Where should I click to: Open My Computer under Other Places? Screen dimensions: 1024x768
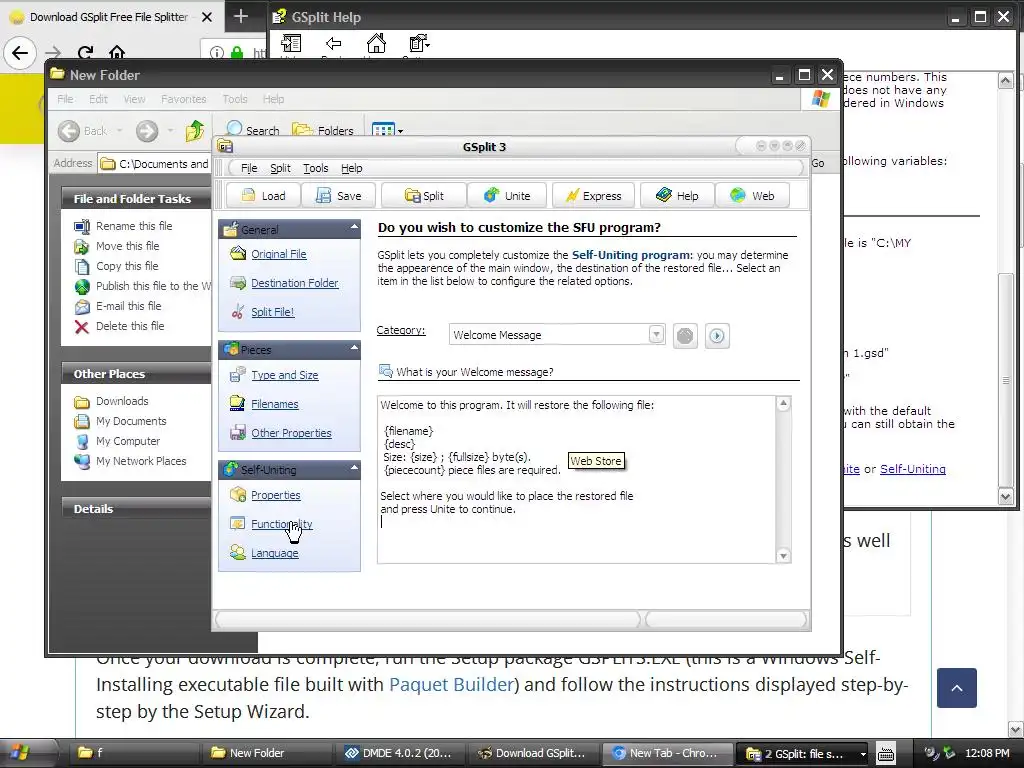(128, 441)
